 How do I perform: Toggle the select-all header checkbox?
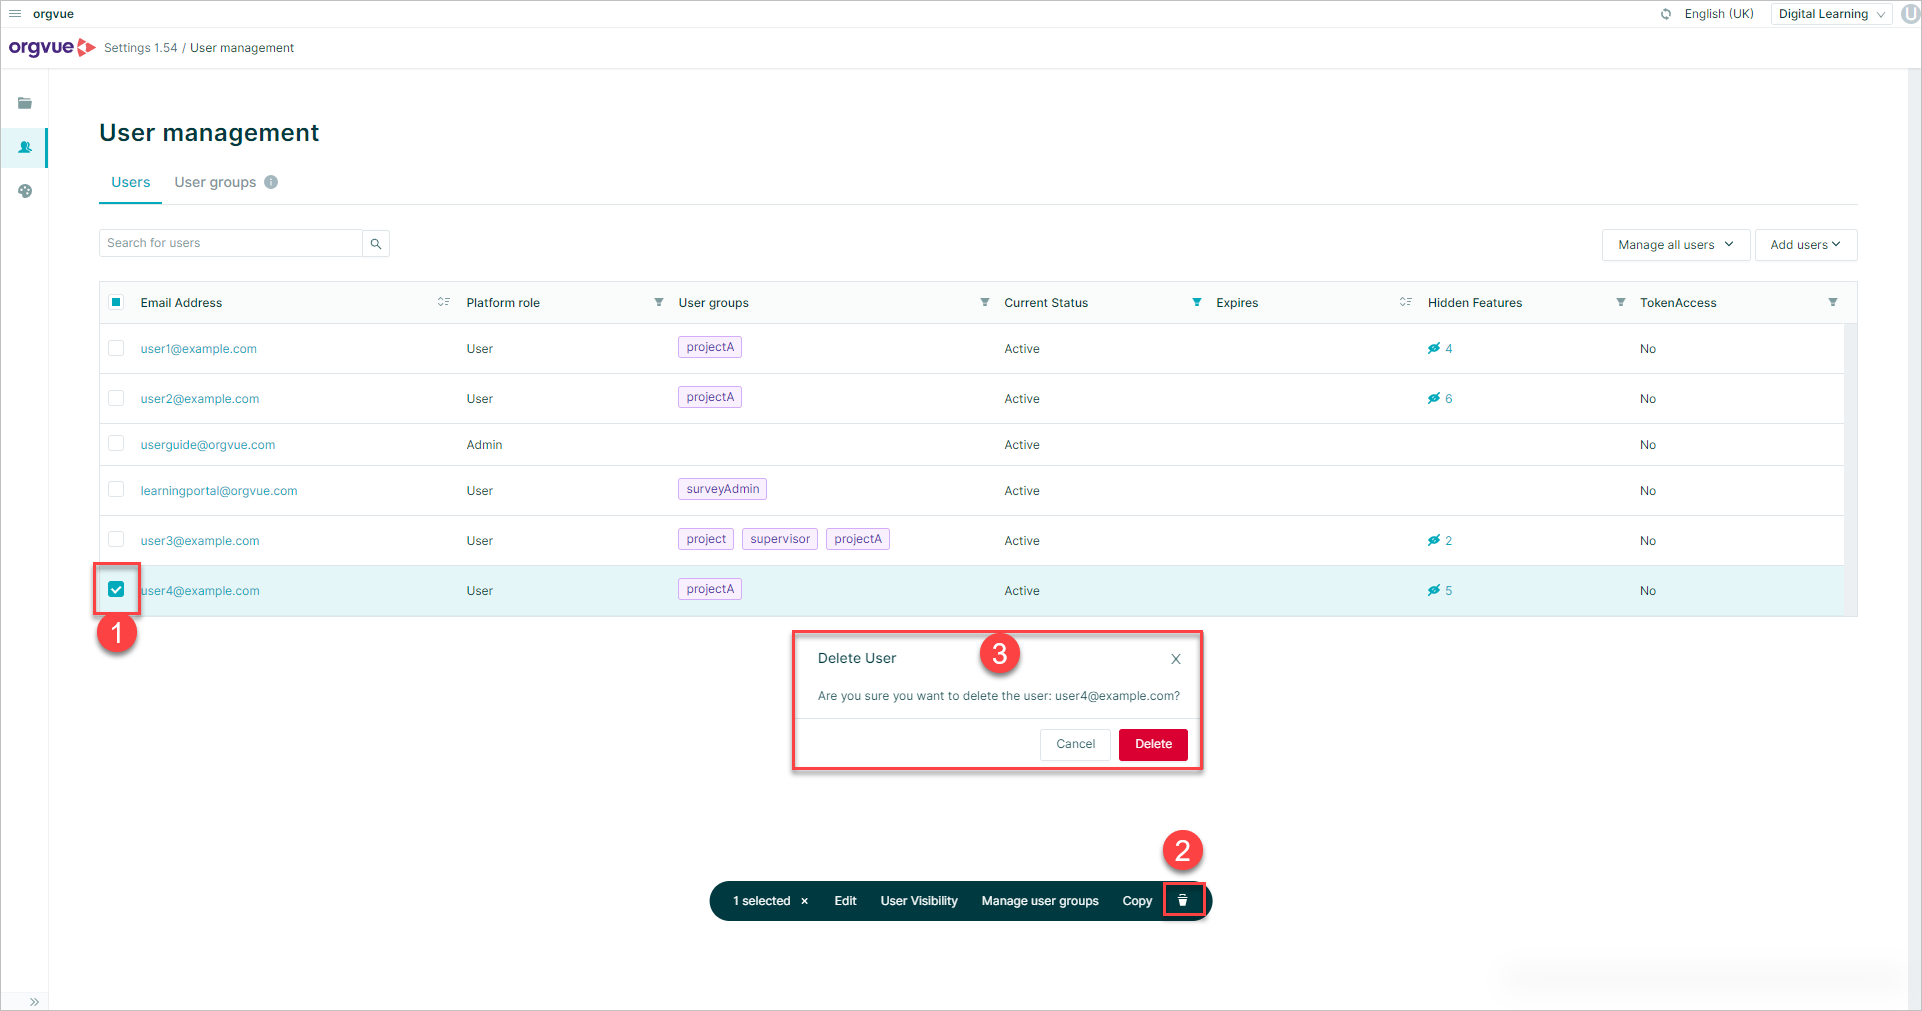(x=116, y=302)
